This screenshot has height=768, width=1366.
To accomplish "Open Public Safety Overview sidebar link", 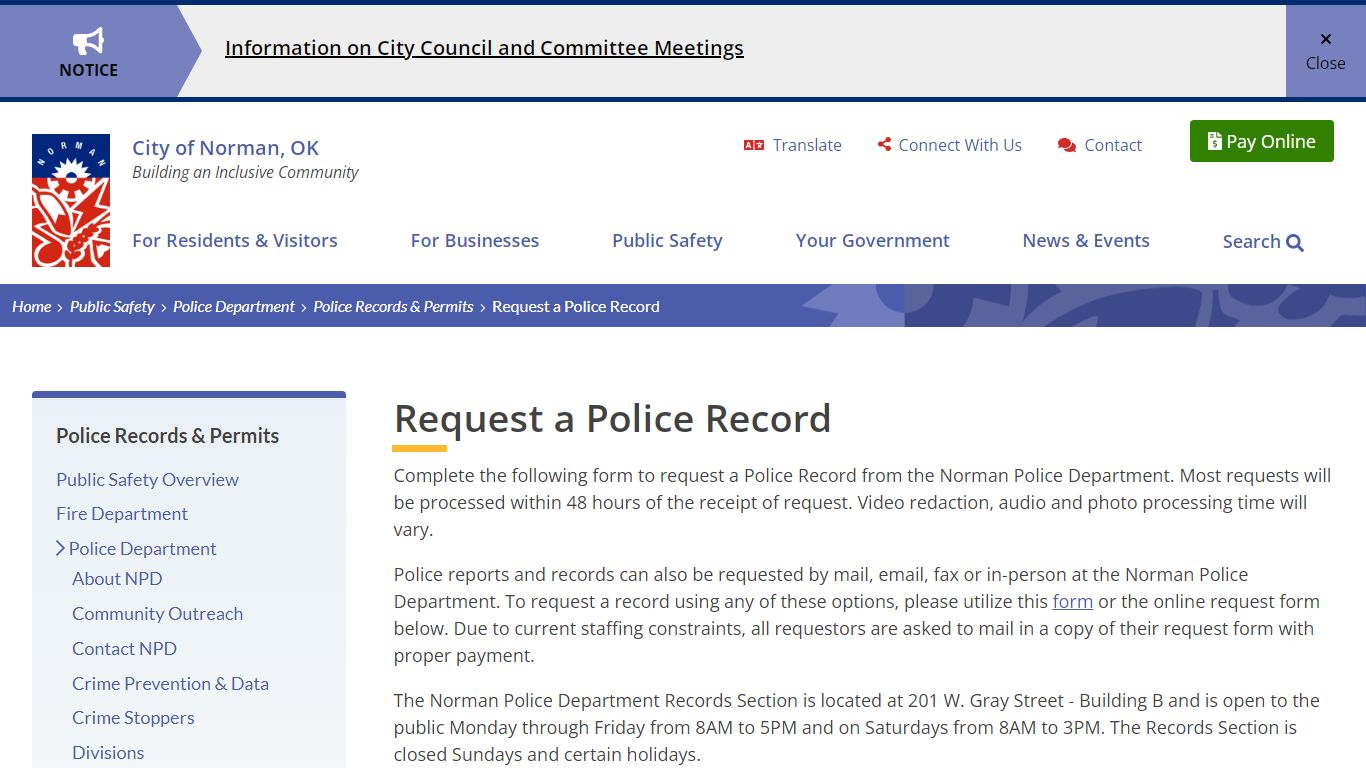I will 147,479.
